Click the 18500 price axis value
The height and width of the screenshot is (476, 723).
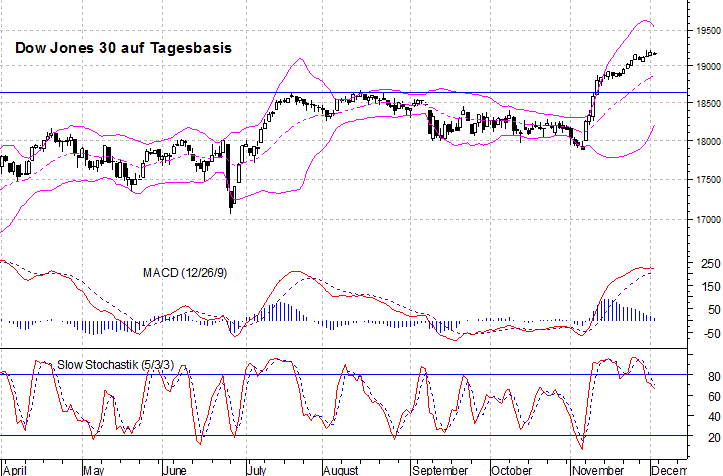coord(708,104)
